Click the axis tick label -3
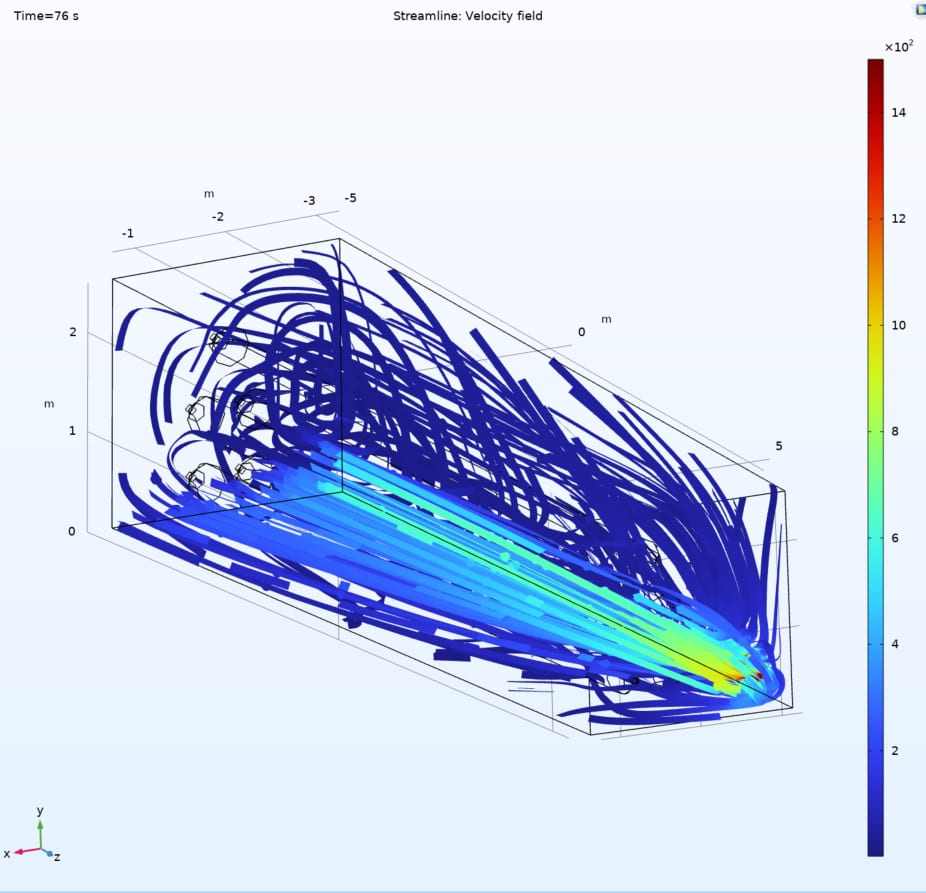The image size is (926, 893). (309, 201)
